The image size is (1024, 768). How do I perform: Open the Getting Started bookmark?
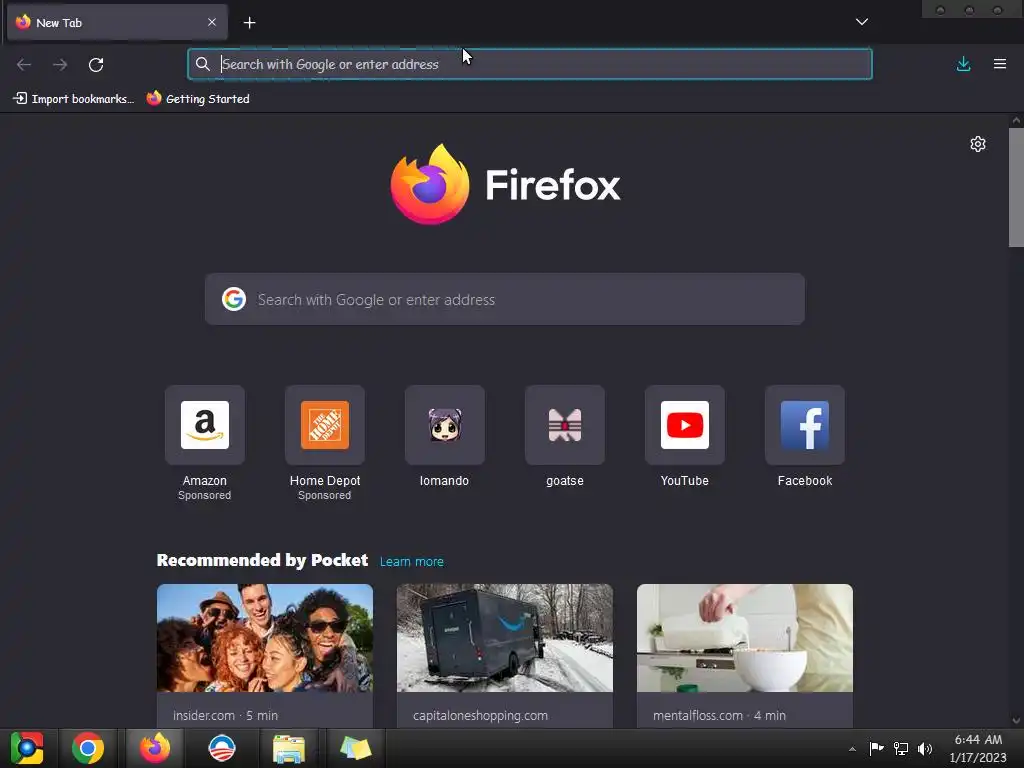pyautogui.click(x=198, y=99)
